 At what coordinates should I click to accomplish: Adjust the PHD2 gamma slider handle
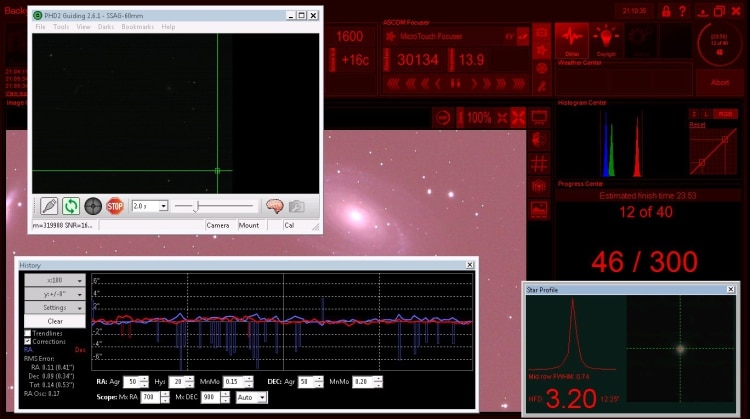pyautogui.click(x=196, y=206)
